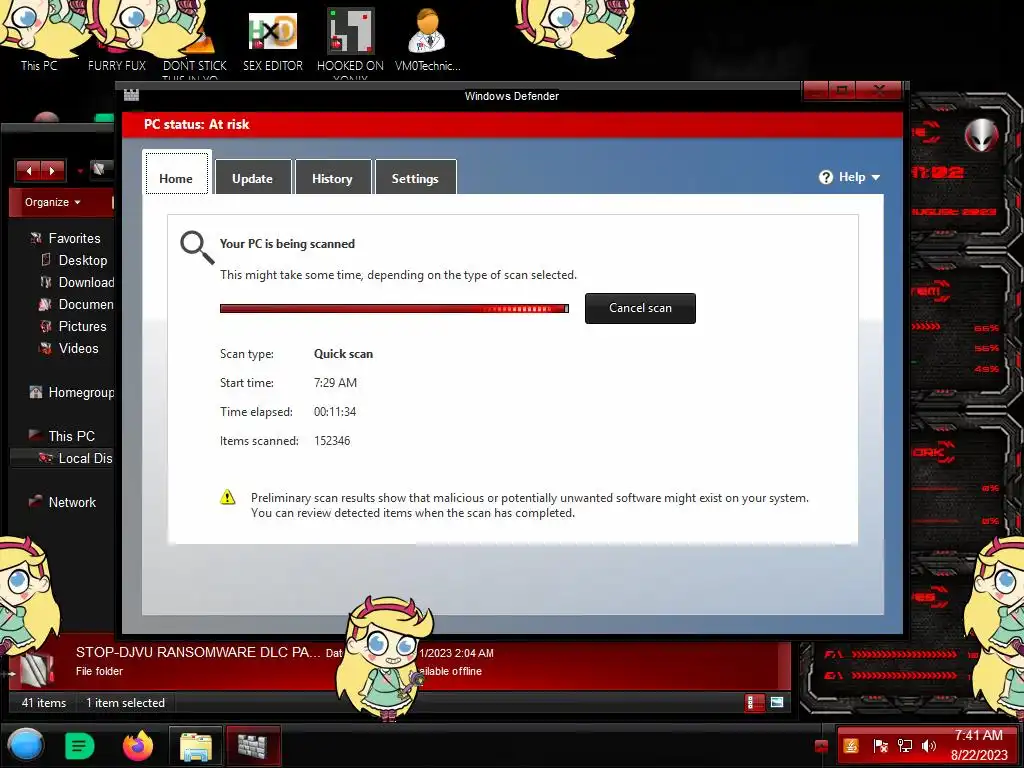Click the yellow warning triangle icon
Viewport: 1024px width, 768px height.
click(227, 497)
